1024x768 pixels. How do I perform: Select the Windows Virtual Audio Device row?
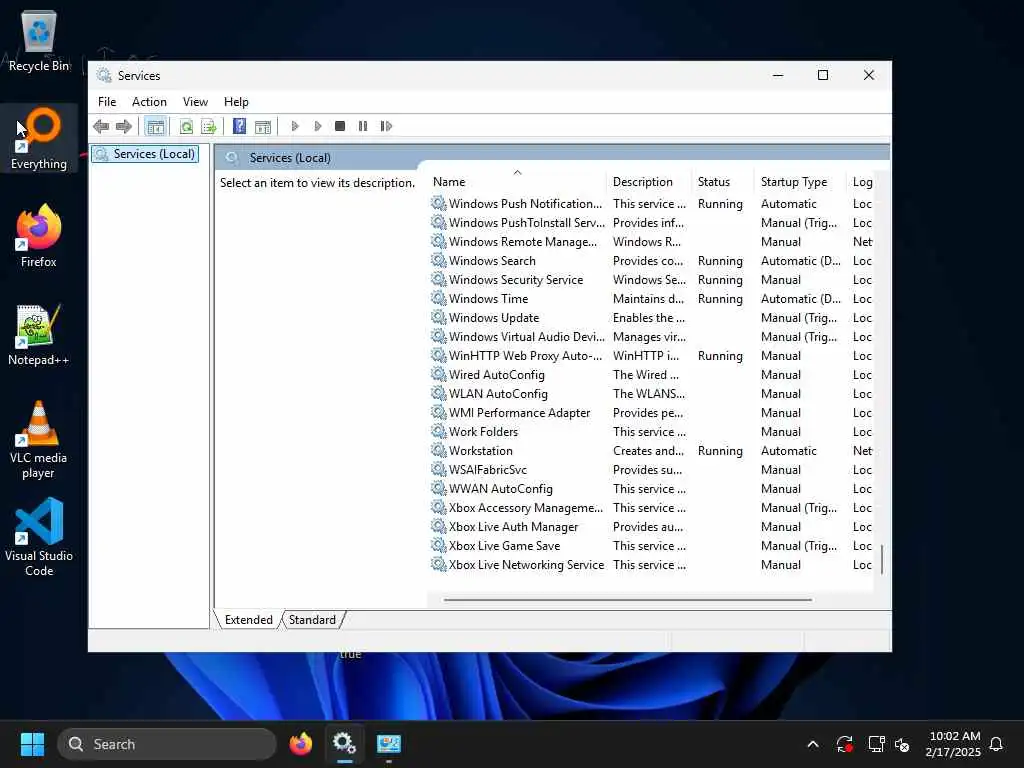(x=651, y=337)
